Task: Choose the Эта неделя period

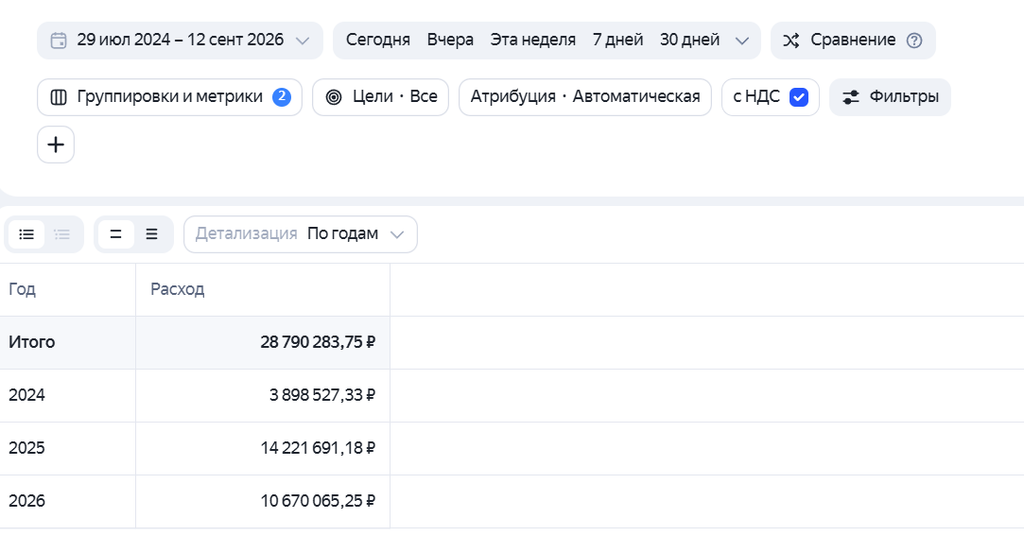Action: [x=533, y=40]
